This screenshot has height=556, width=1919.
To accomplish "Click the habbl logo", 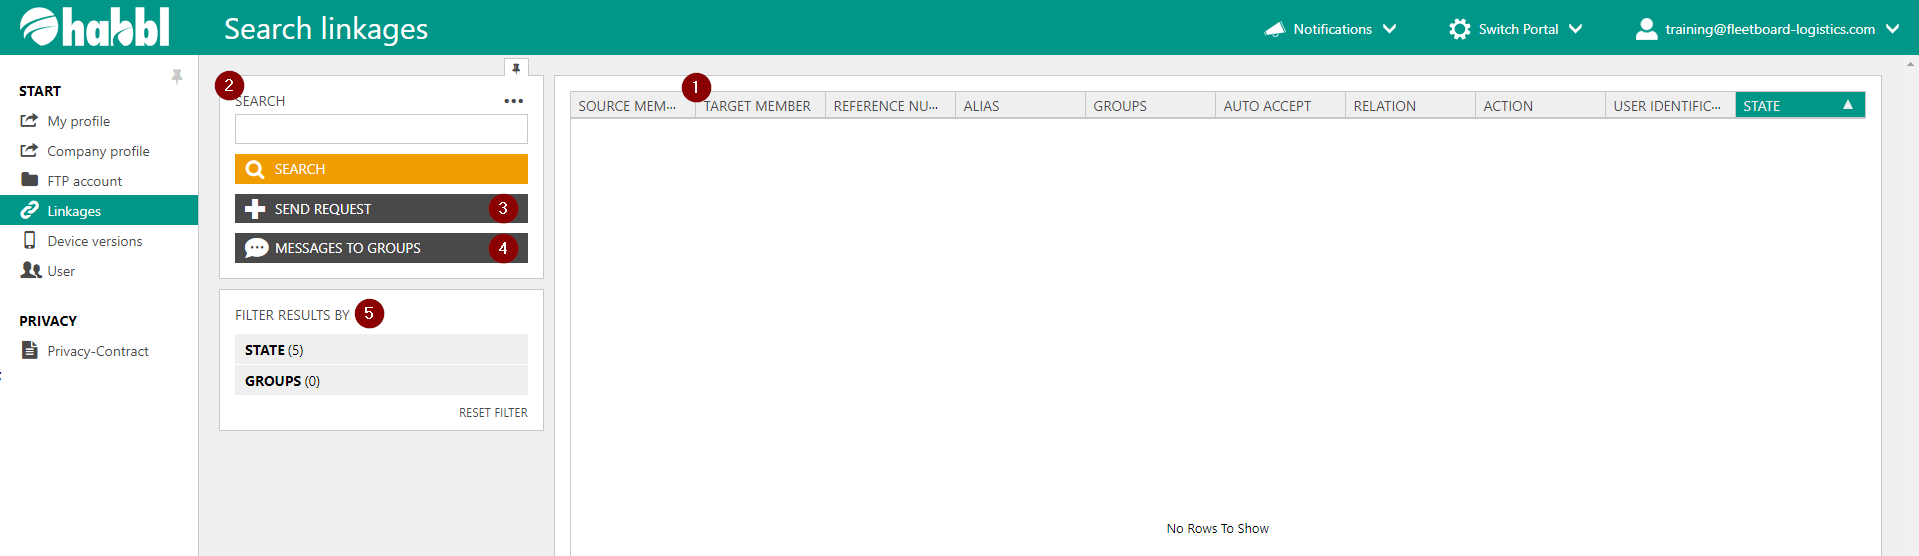I will (95, 27).
